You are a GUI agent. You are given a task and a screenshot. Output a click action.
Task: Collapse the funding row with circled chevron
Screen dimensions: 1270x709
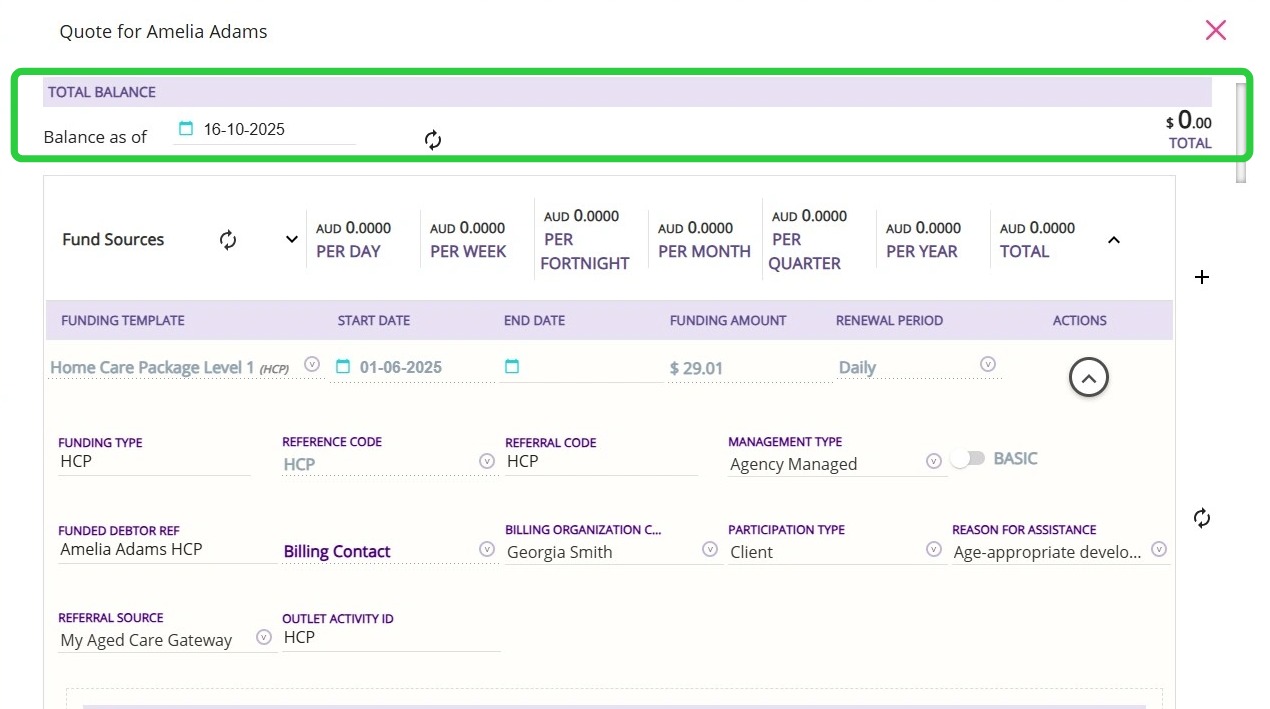(1089, 378)
